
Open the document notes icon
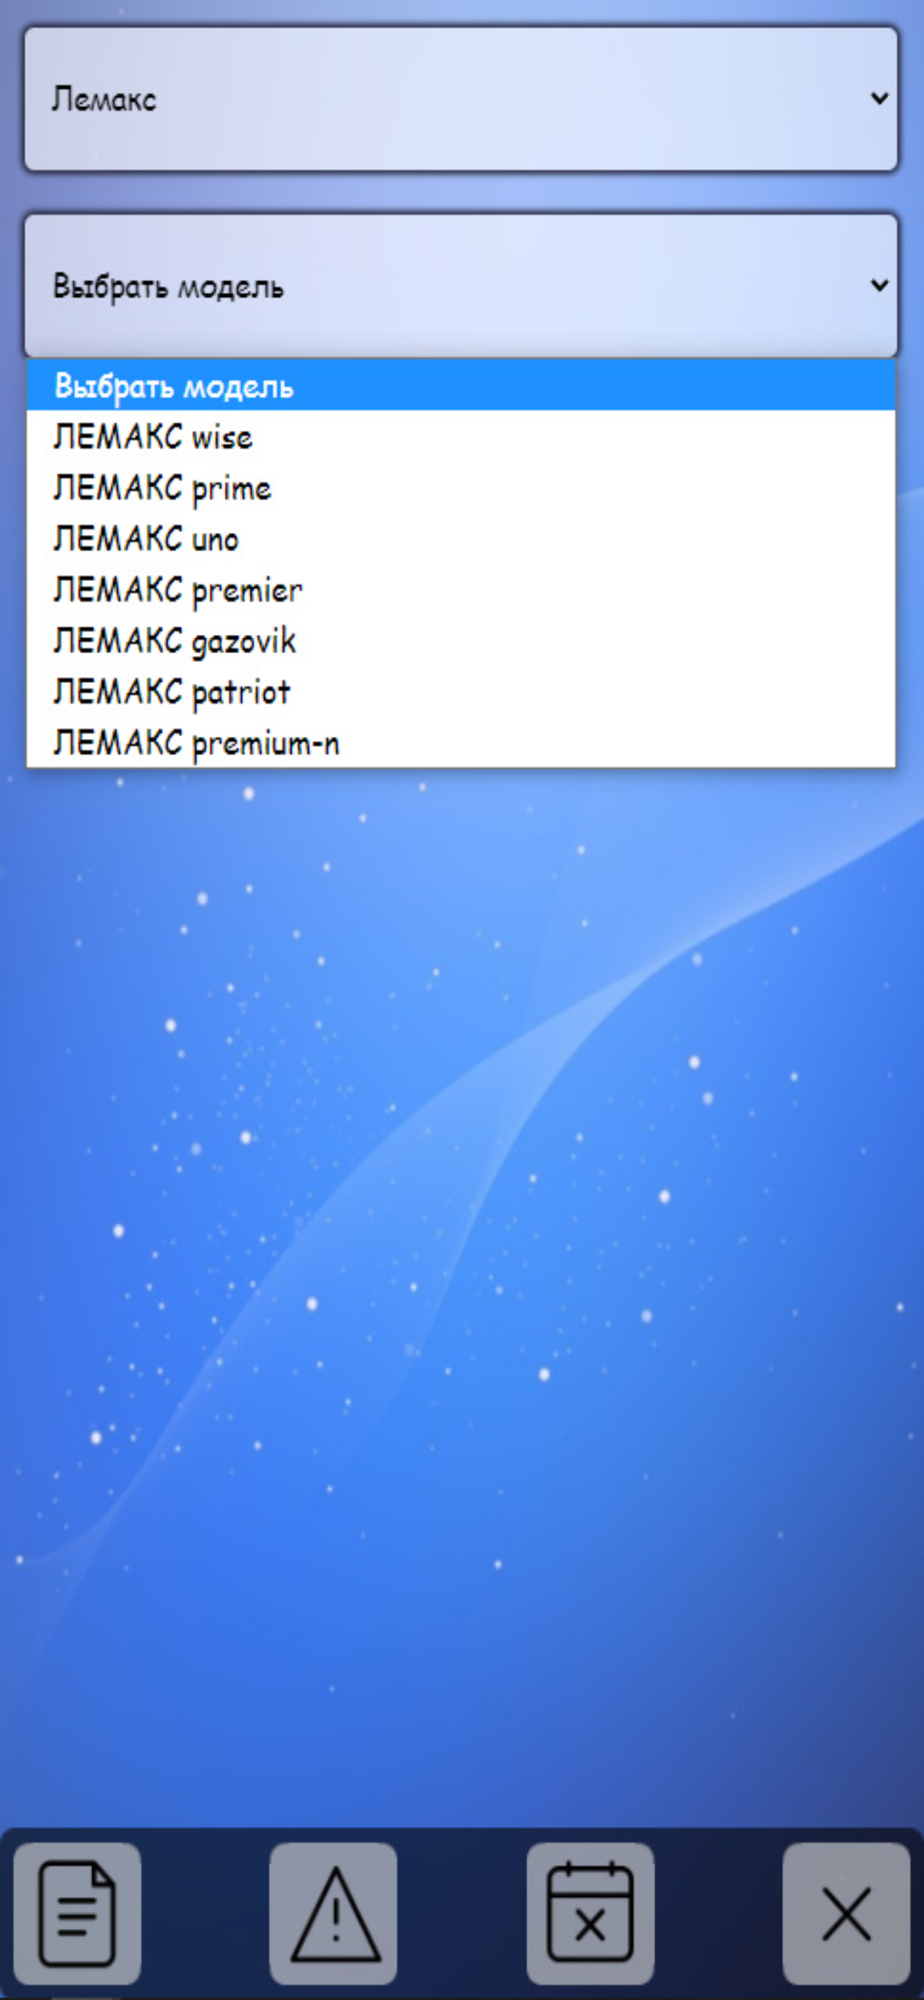[x=77, y=1913]
